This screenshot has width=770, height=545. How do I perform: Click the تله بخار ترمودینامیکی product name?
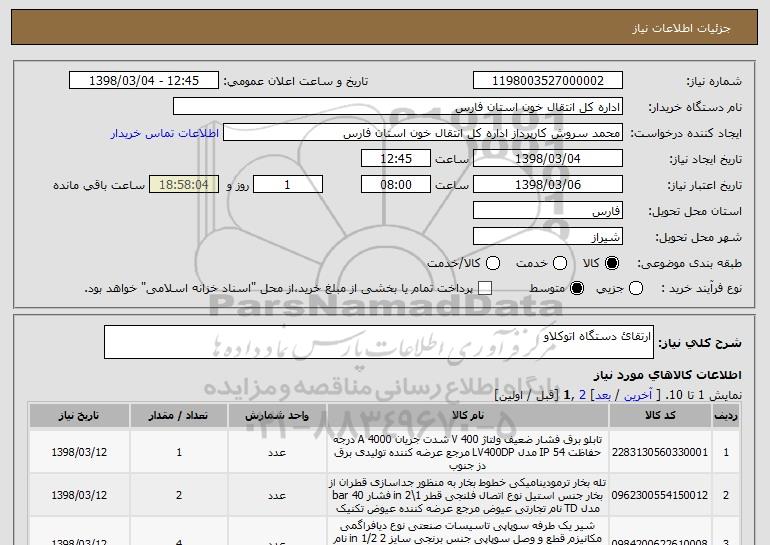tap(468, 495)
